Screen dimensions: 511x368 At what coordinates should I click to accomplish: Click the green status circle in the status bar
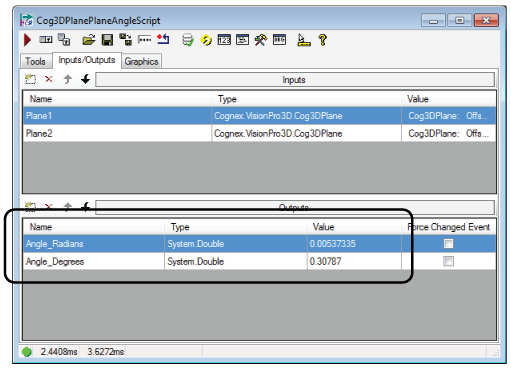coord(27,352)
